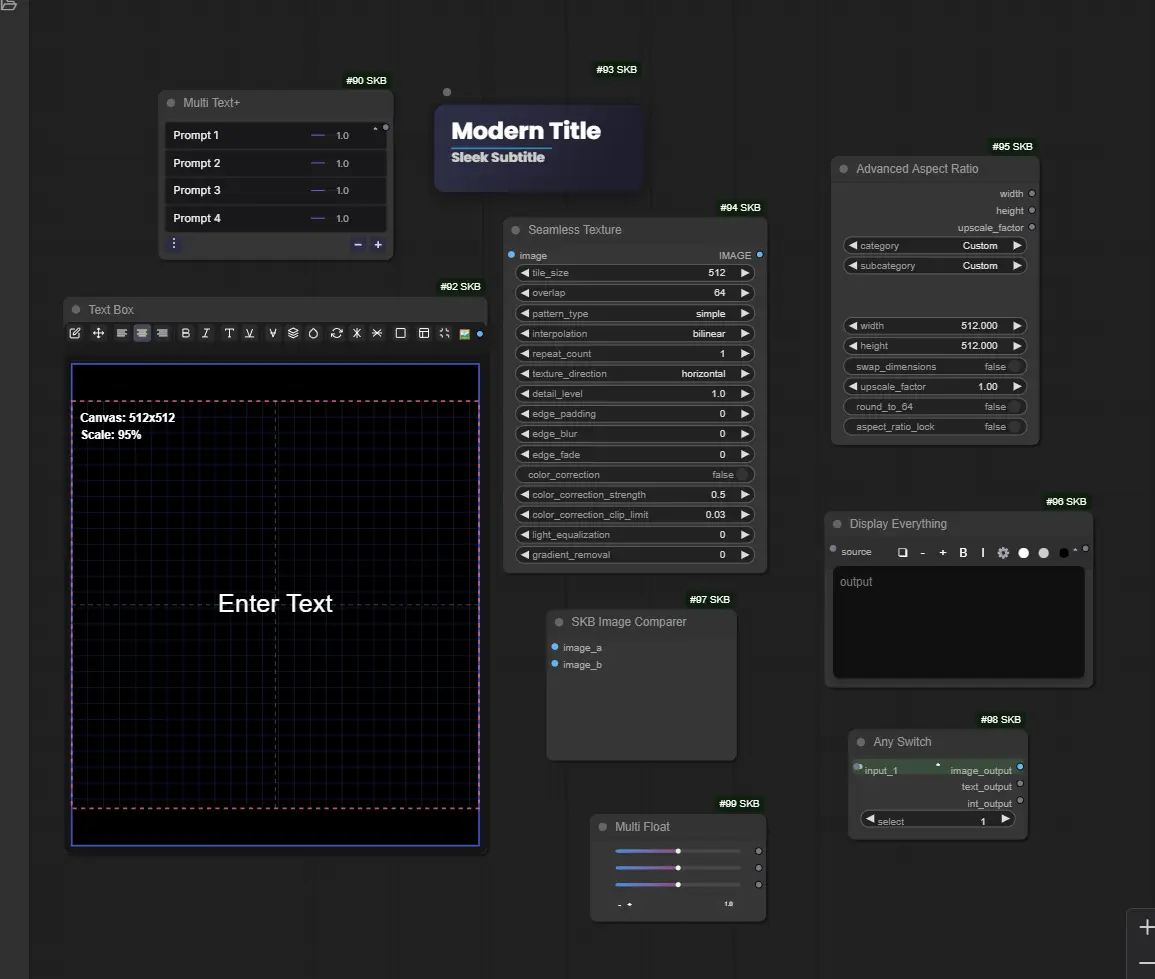Image resolution: width=1155 pixels, height=979 pixels.
Task: Toggle round_to_64 switch on
Action: 1014,407
